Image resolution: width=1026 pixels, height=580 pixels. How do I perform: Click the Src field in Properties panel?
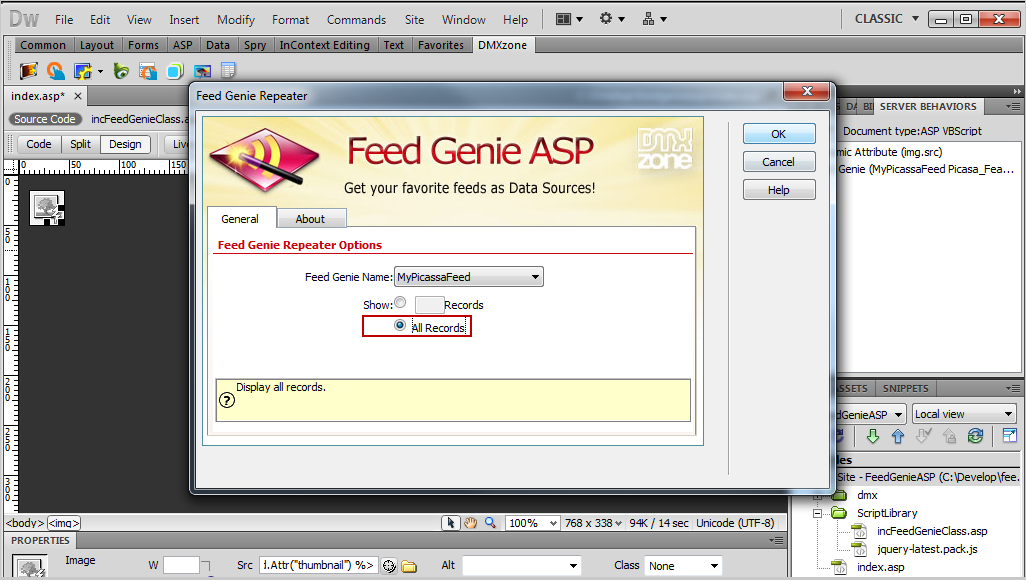pos(319,565)
